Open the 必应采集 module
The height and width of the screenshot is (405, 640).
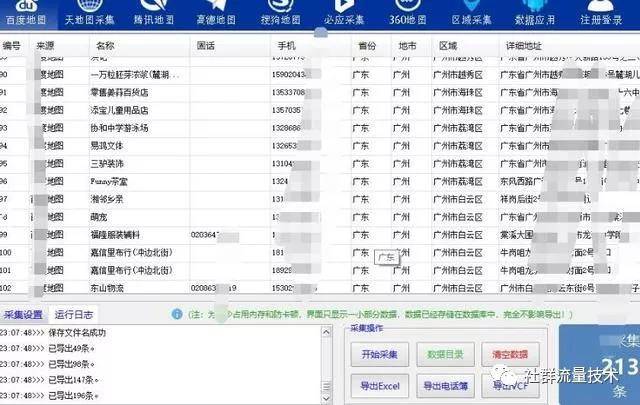(344, 13)
